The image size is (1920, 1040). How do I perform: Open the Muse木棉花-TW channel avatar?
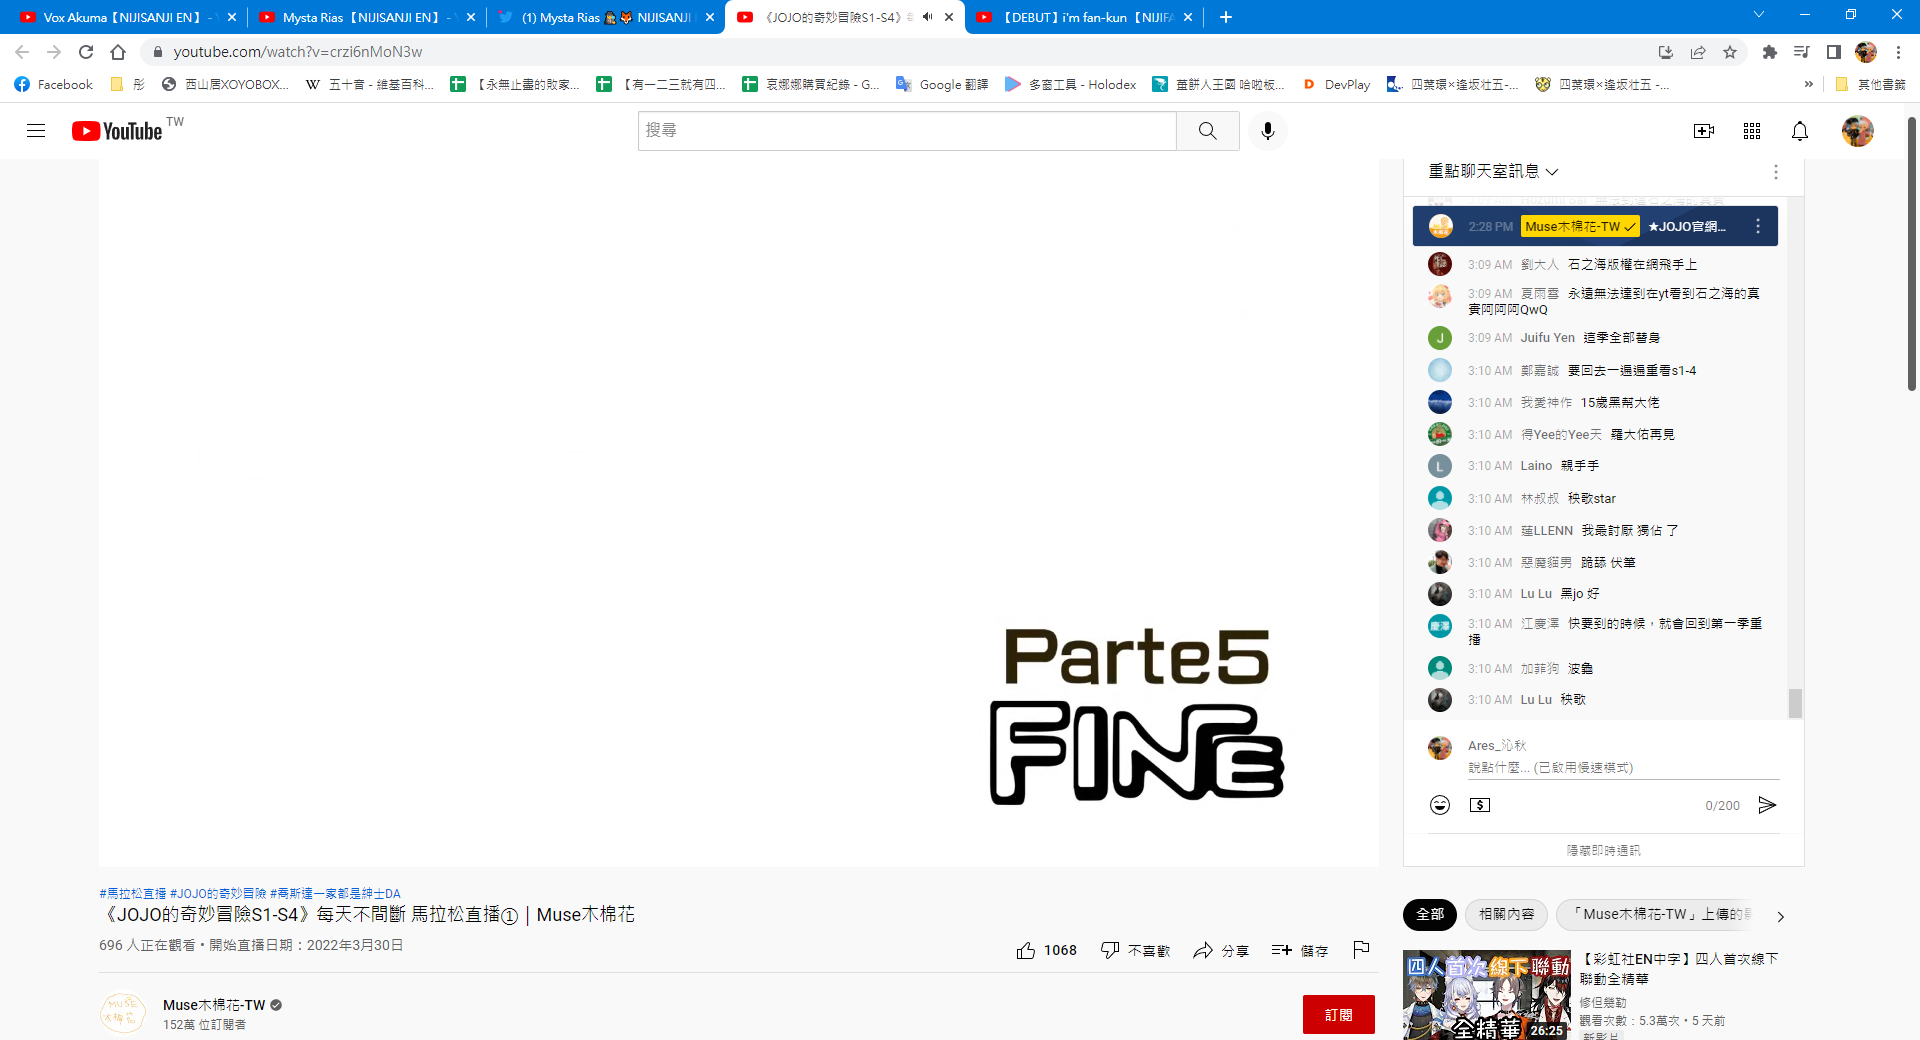pos(123,1013)
